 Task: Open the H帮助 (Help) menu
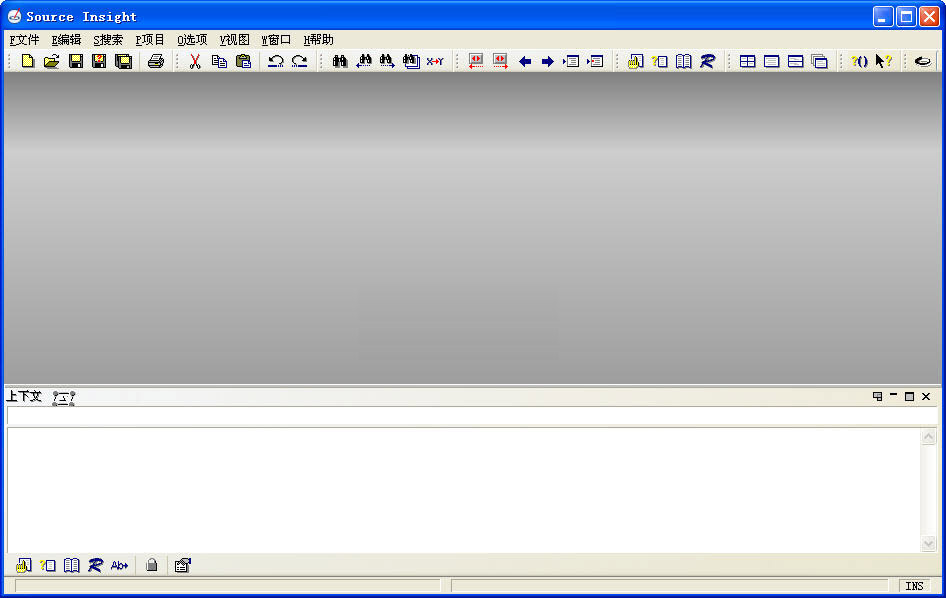[318, 40]
